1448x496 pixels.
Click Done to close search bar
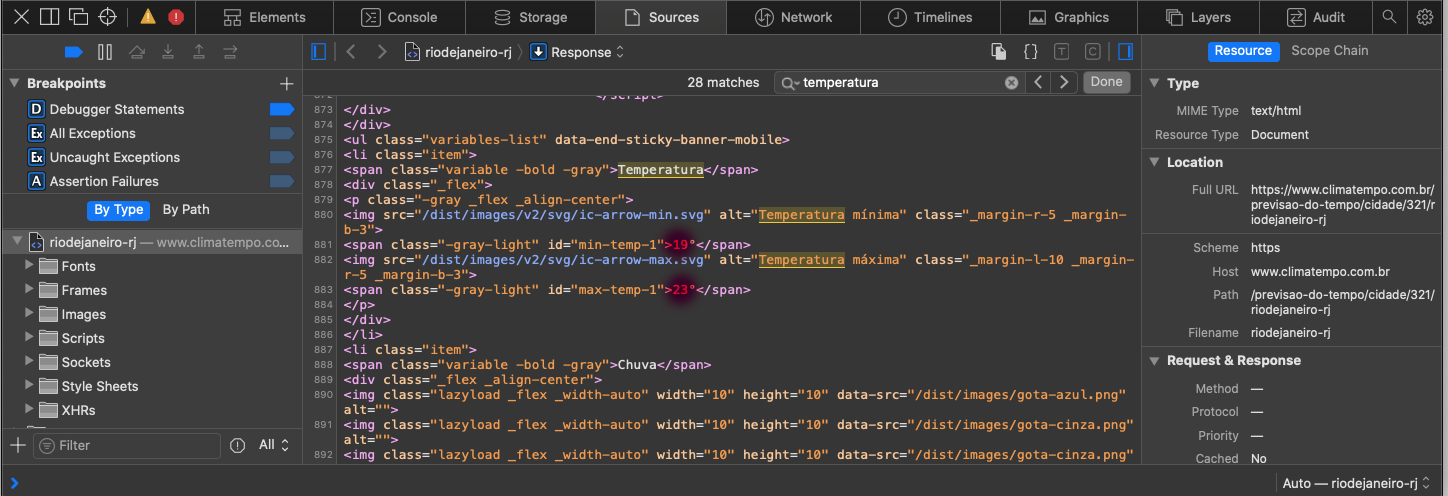coord(1106,82)
